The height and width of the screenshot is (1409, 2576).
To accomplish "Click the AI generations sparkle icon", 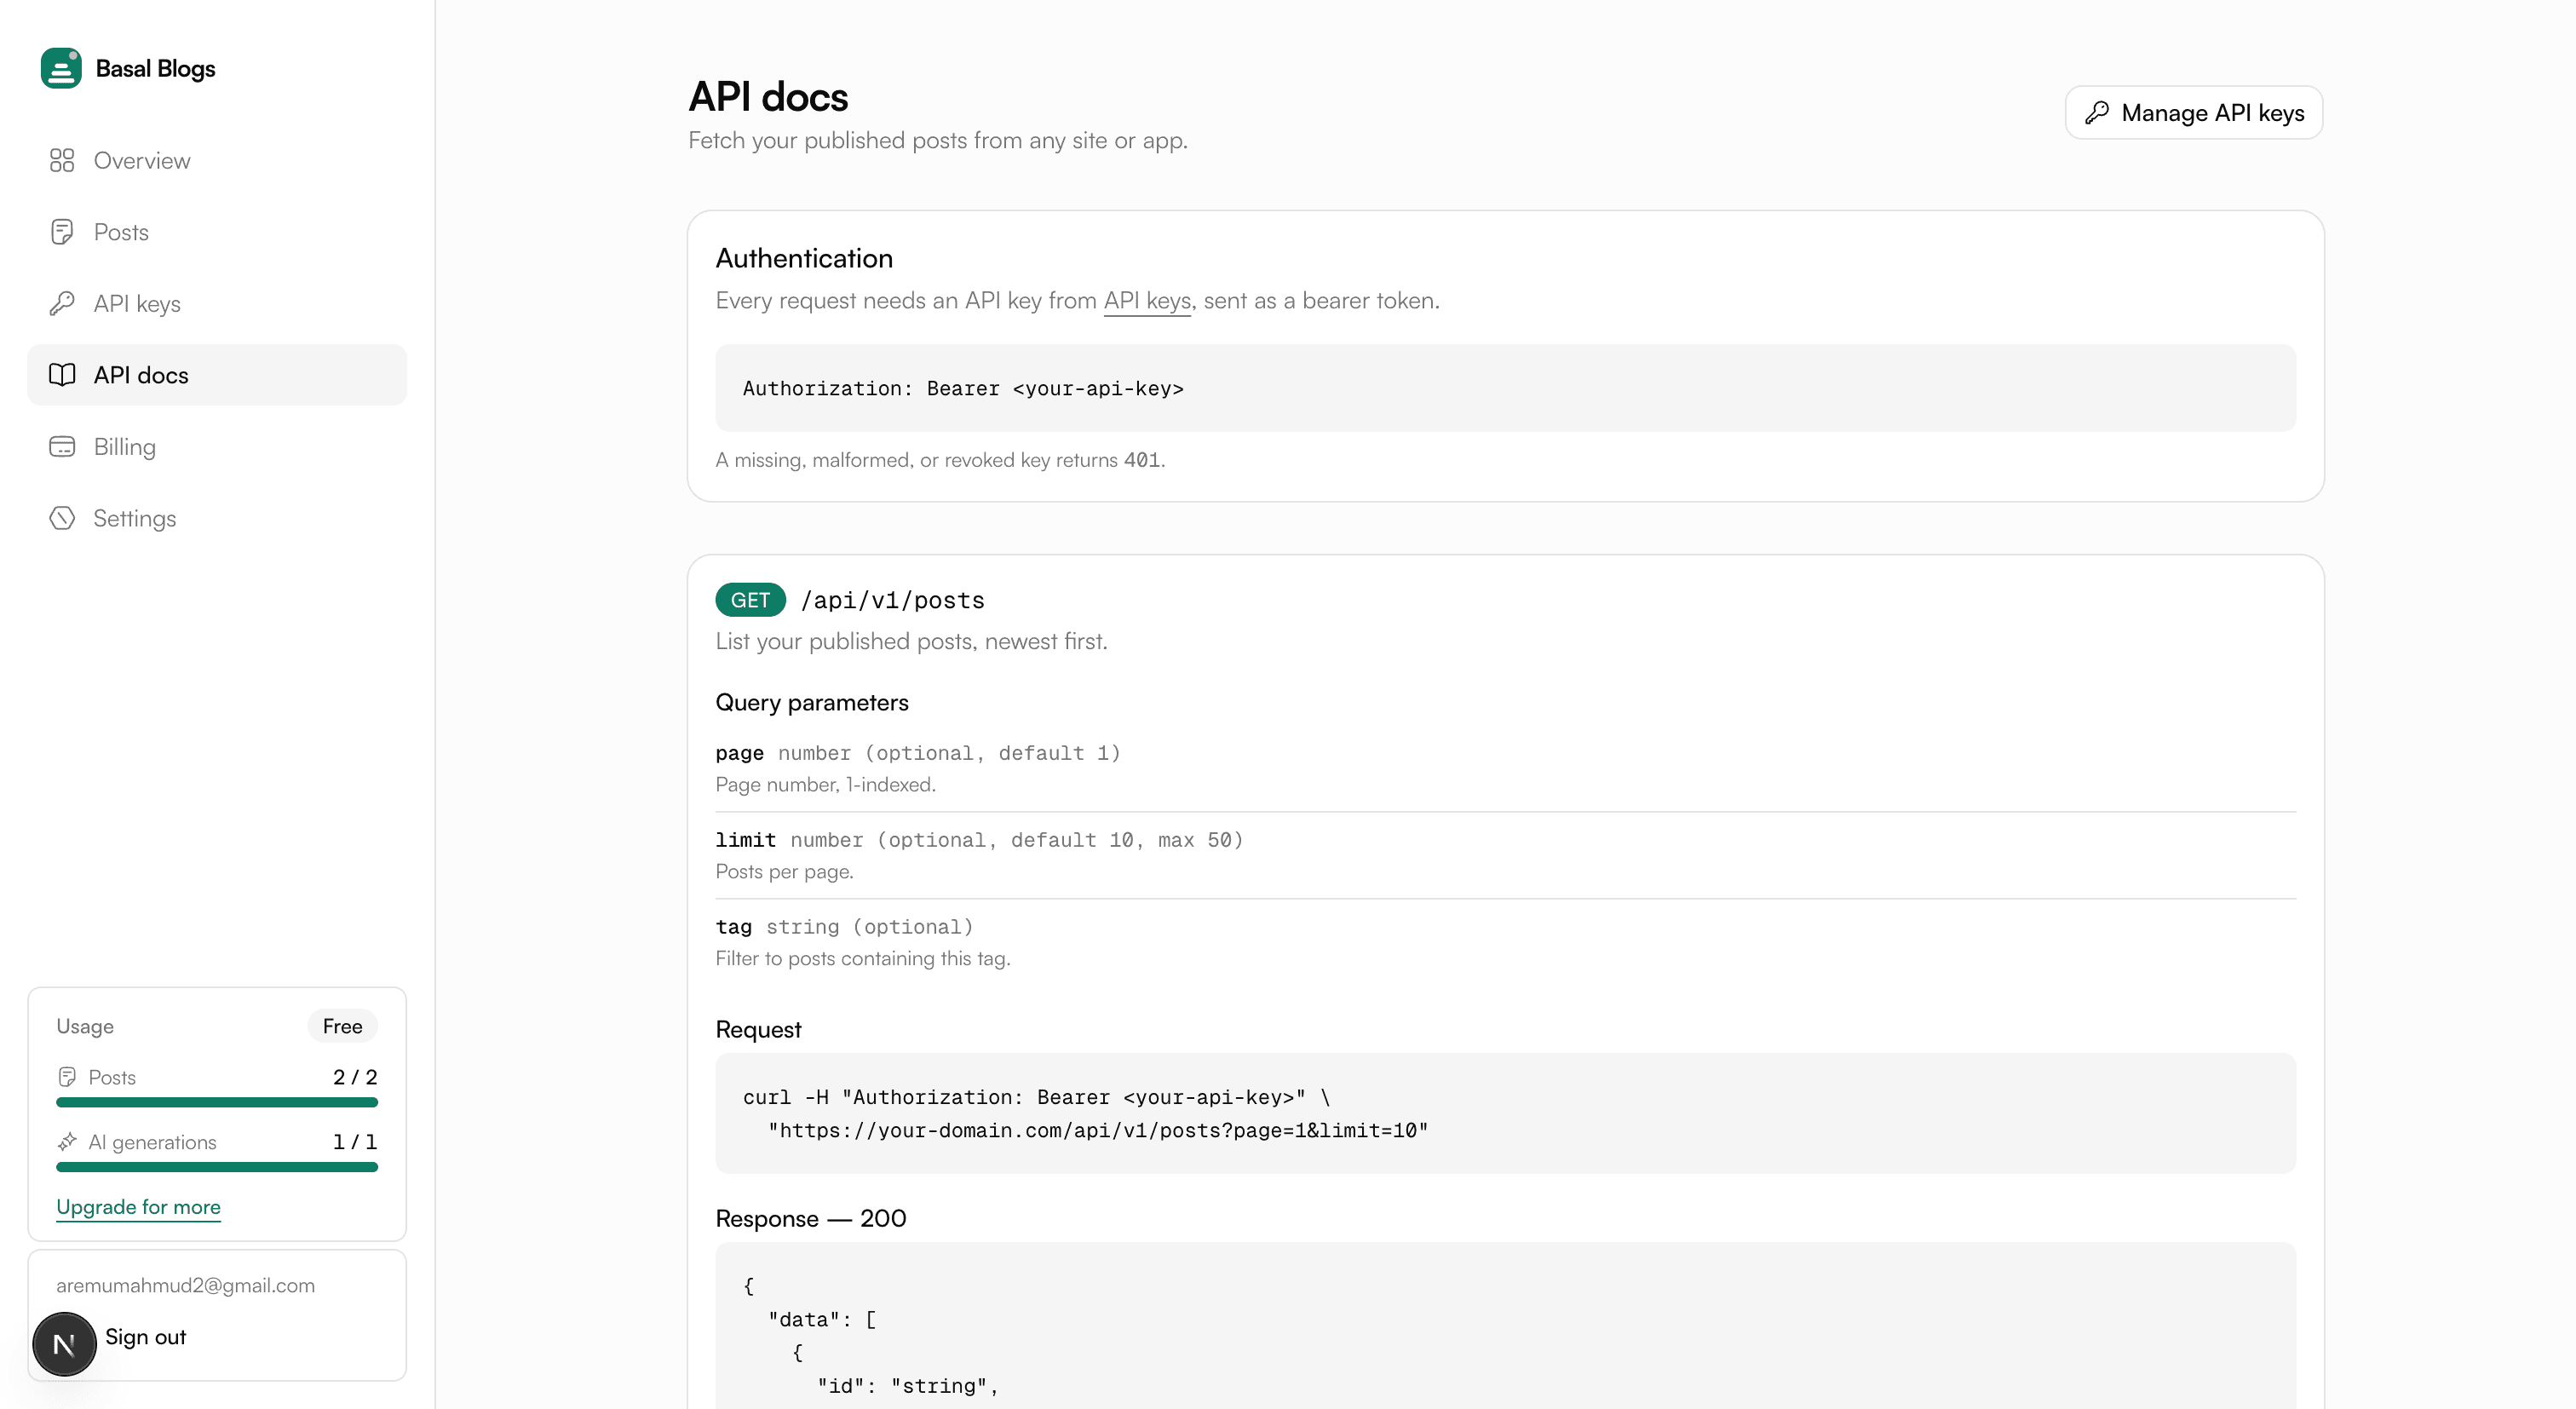I will [67, 1142].
